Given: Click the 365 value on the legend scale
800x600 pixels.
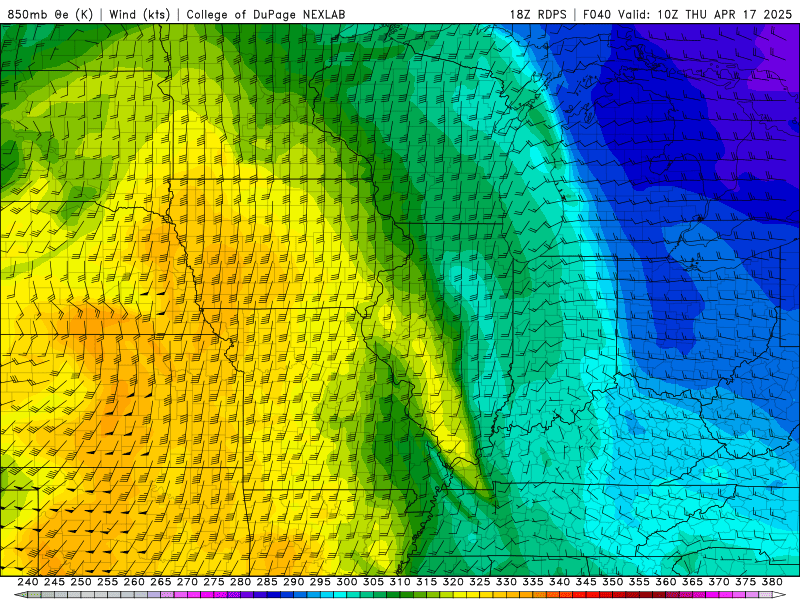Looking at the screenshot, I should coord(692,582).
